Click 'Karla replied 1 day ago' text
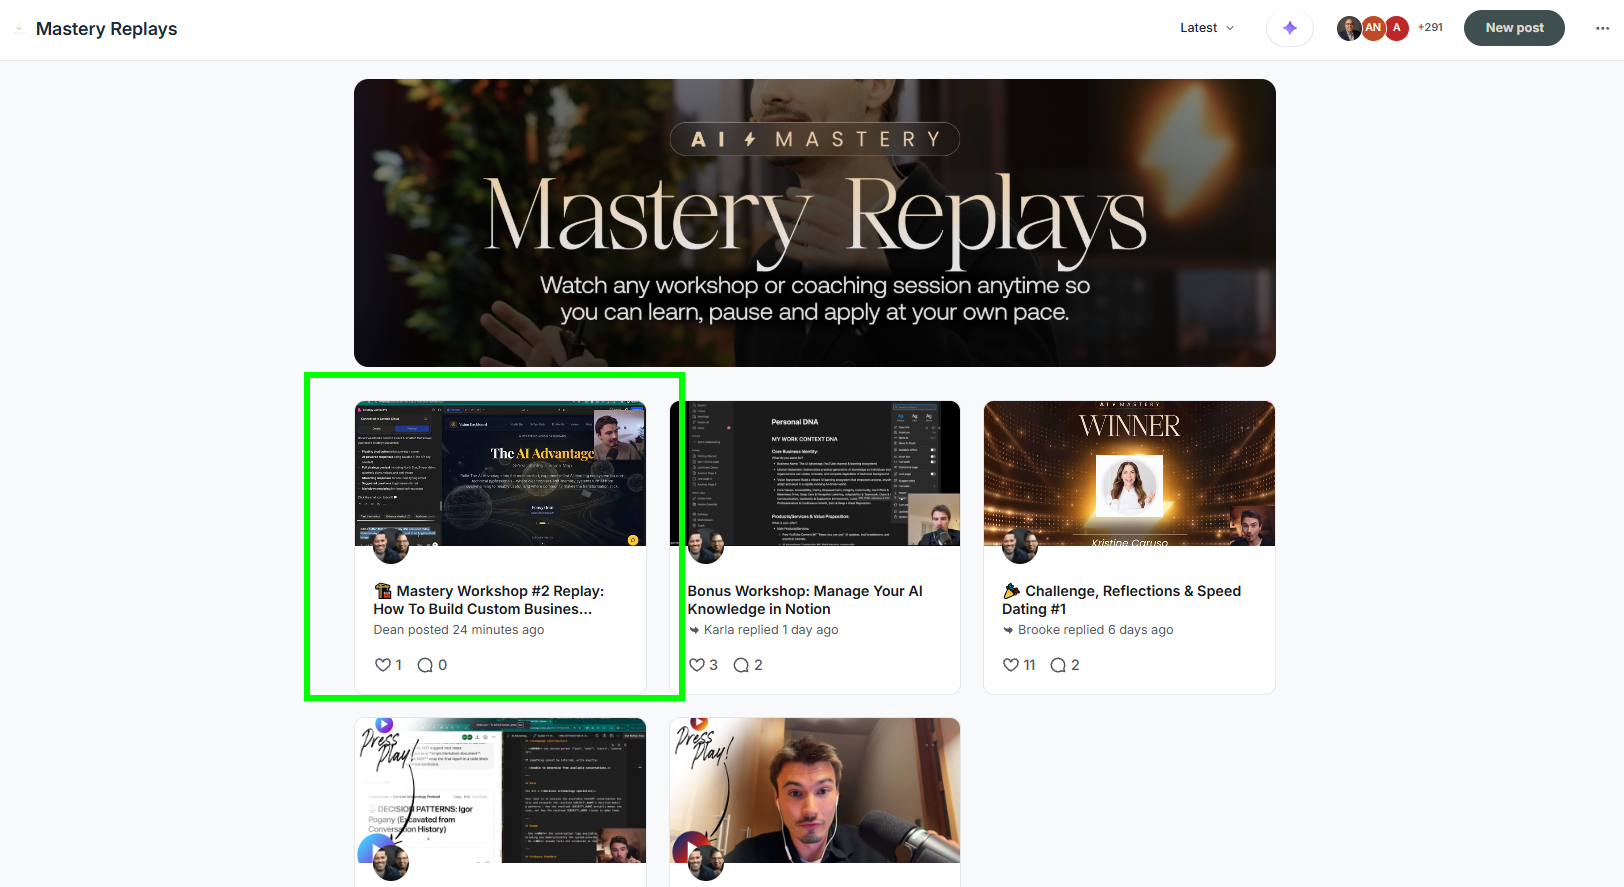Image resolution: width=1624 pixels, height=887 pixels. [x=771, y=630]
